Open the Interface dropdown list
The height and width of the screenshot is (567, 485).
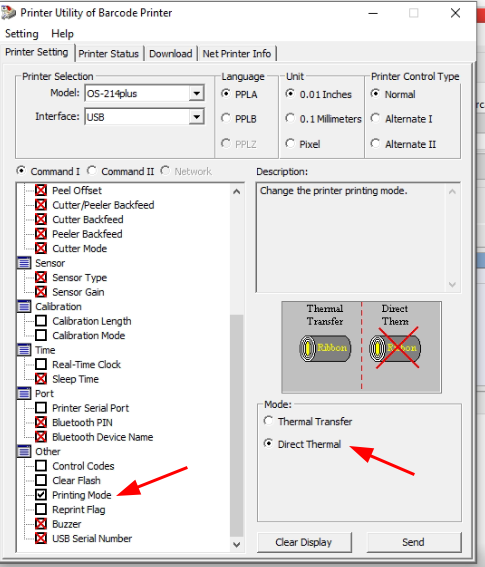(x=196, y=117)
